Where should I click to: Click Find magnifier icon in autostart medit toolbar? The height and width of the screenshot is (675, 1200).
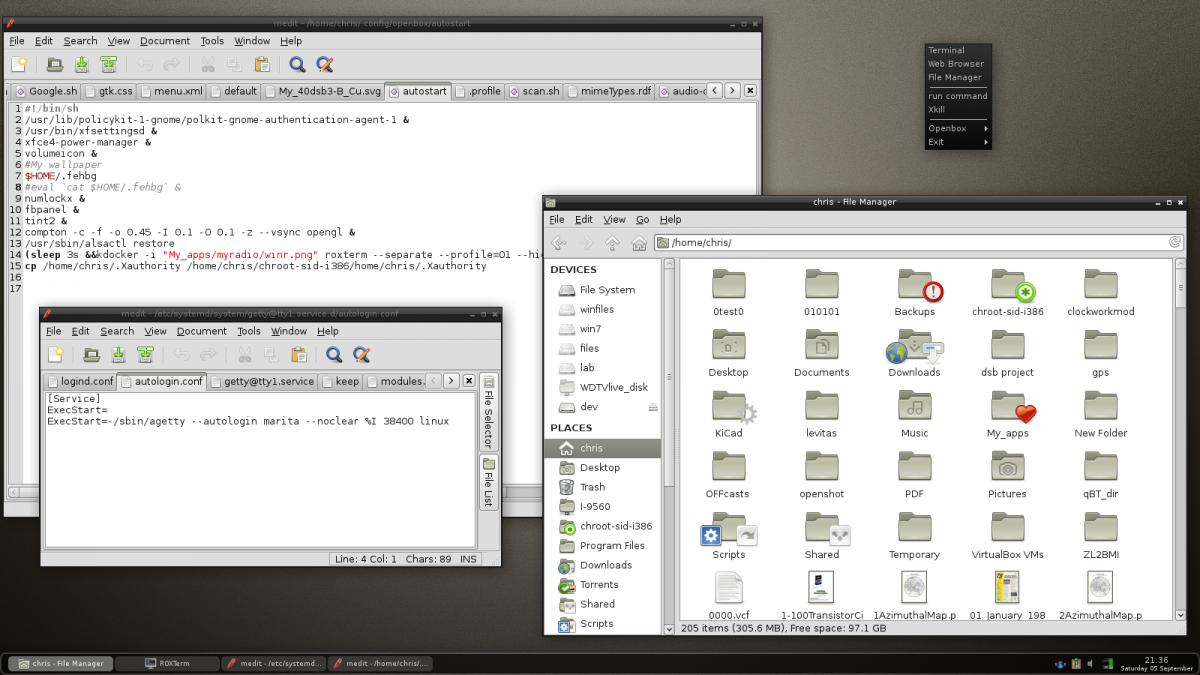click(x=297, y=65)
